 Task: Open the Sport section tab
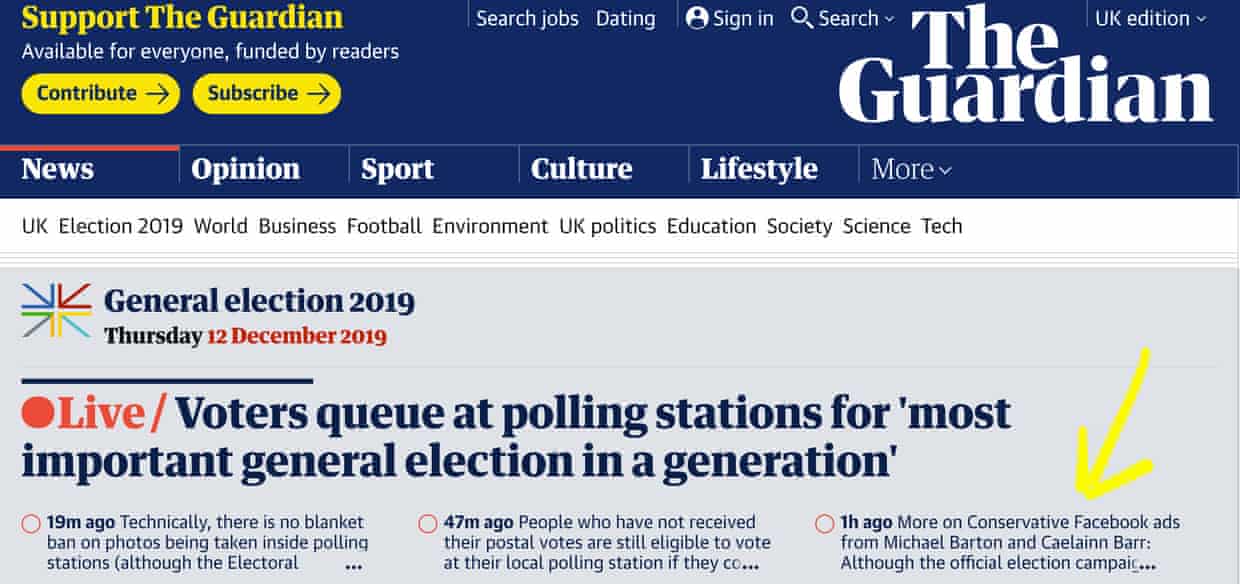tap(397, 169)
